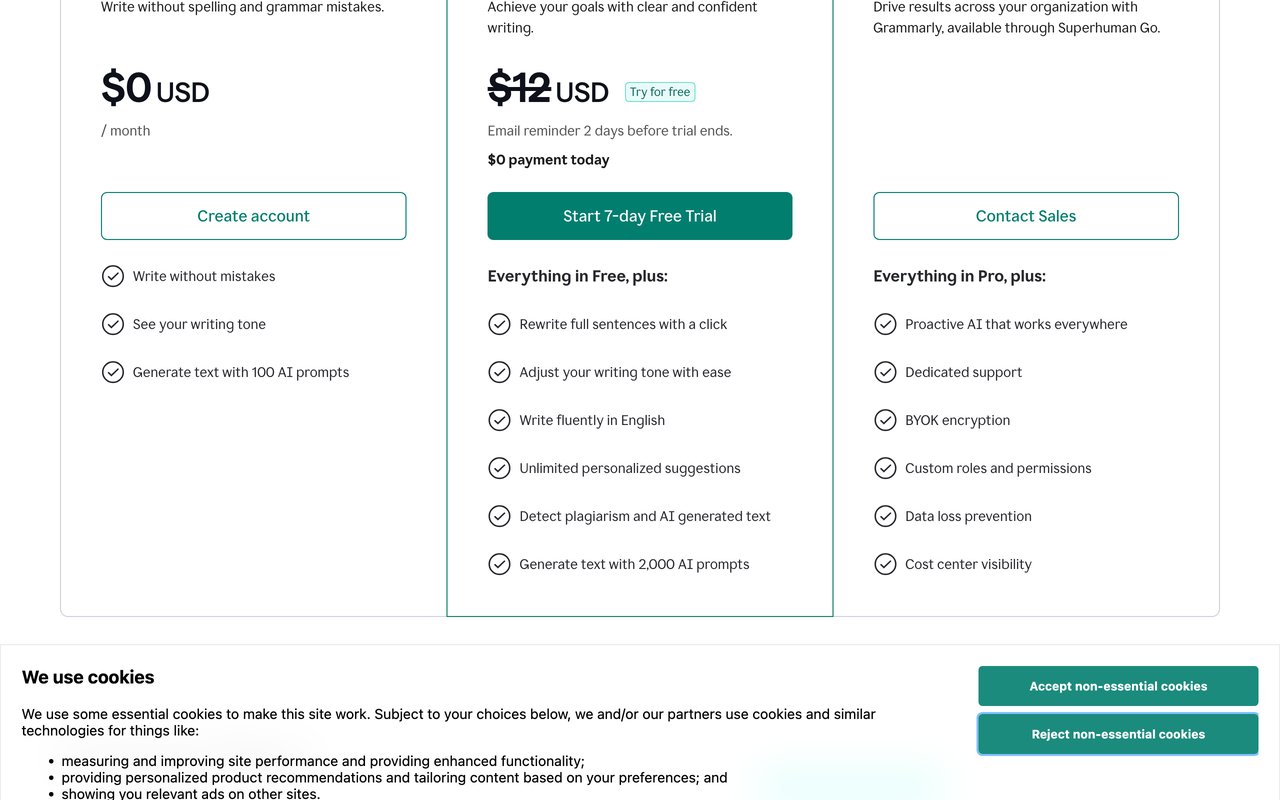Click the Try for free badge
1280x800 pixels.
pos(660,92)
